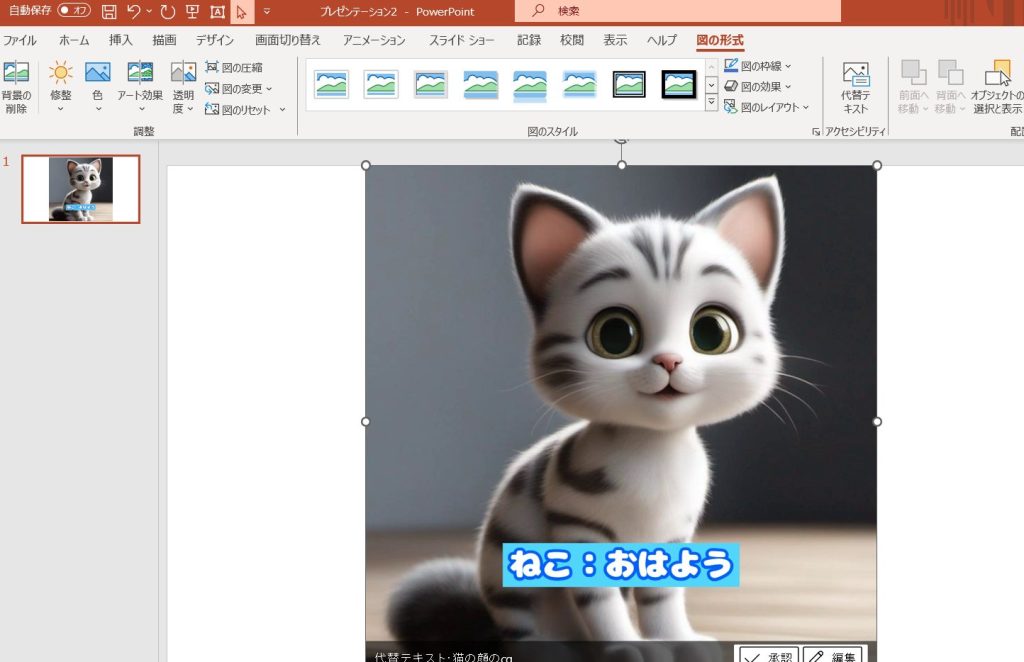This screenshot has height=662, width=1024.
Task: Switch to the Animations (アニメーション) tab
Action: 374,40
